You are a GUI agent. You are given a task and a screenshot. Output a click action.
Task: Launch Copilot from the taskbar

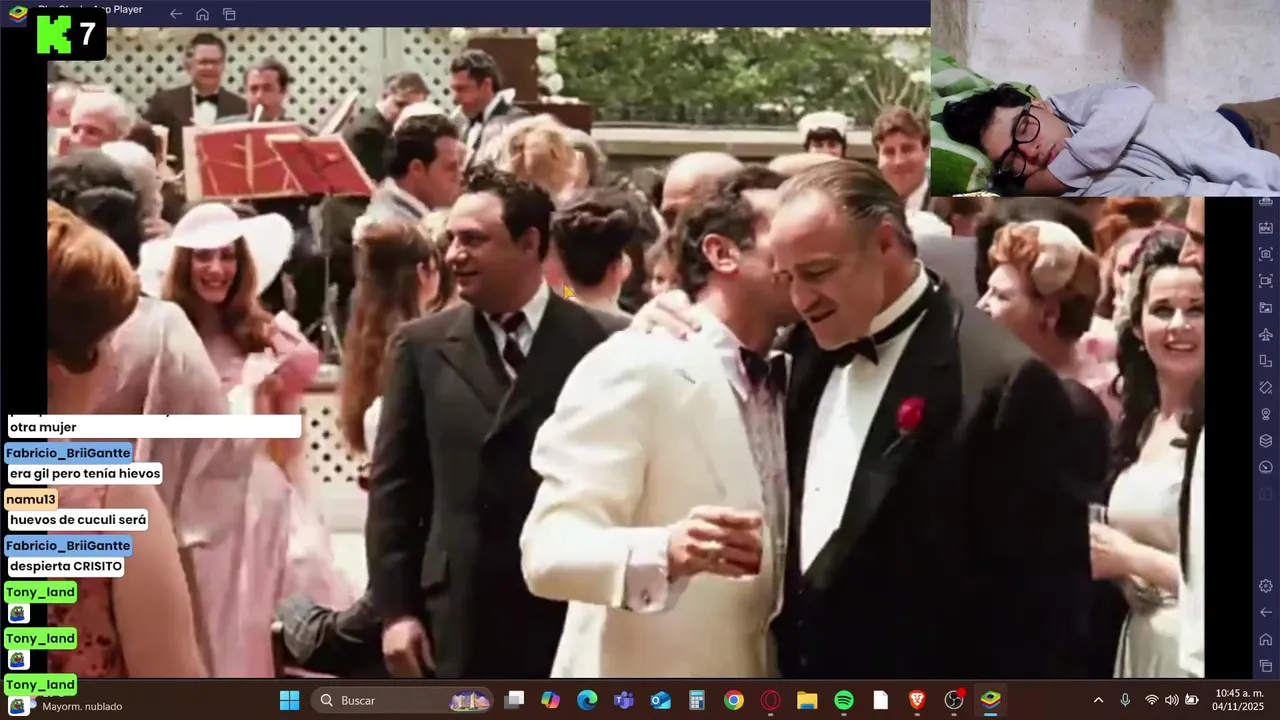550,700
